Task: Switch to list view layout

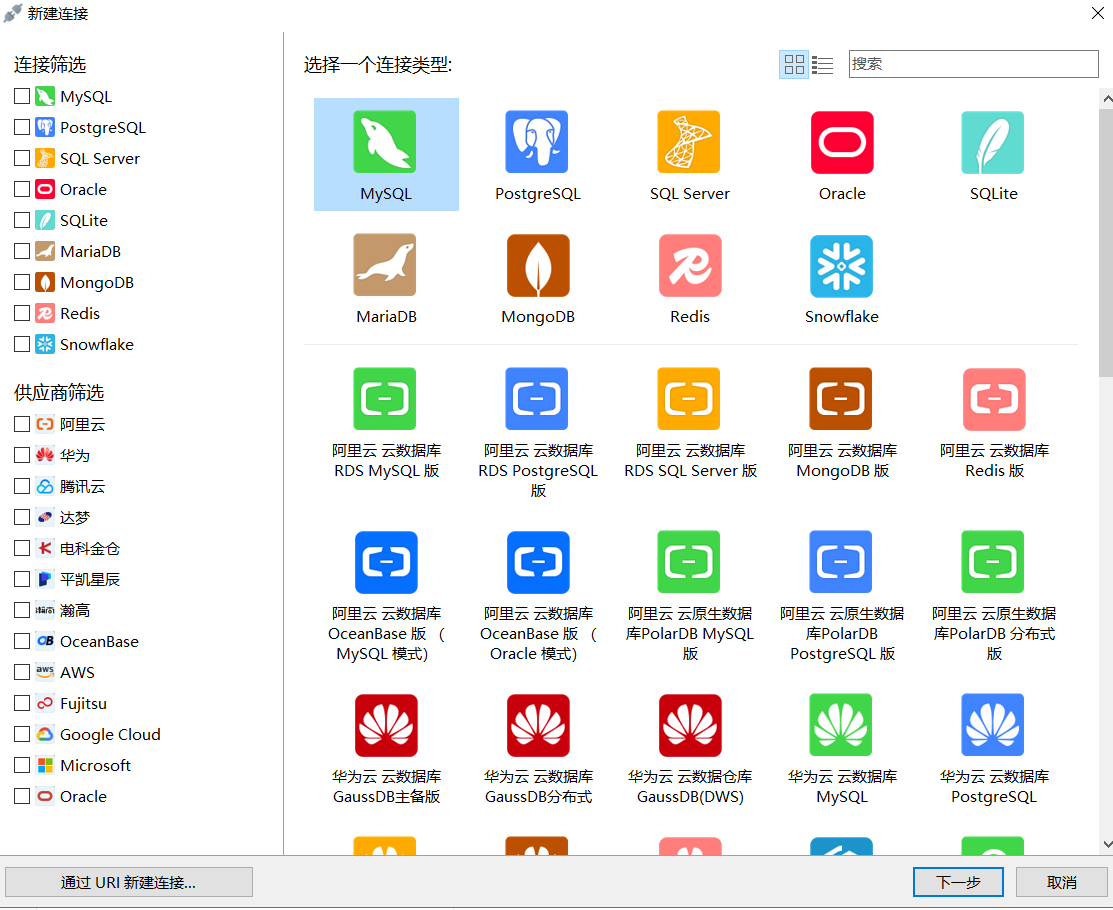Action: click(x=823, y=65)
